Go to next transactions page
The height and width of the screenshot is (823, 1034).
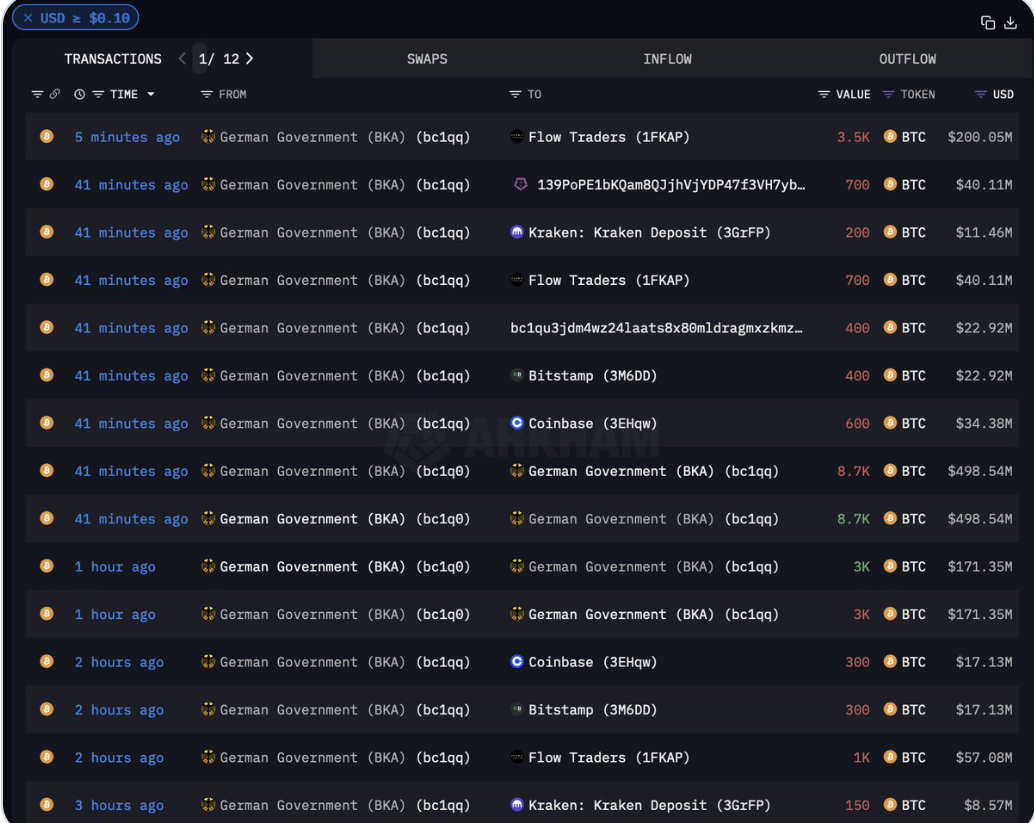[249, 59]
